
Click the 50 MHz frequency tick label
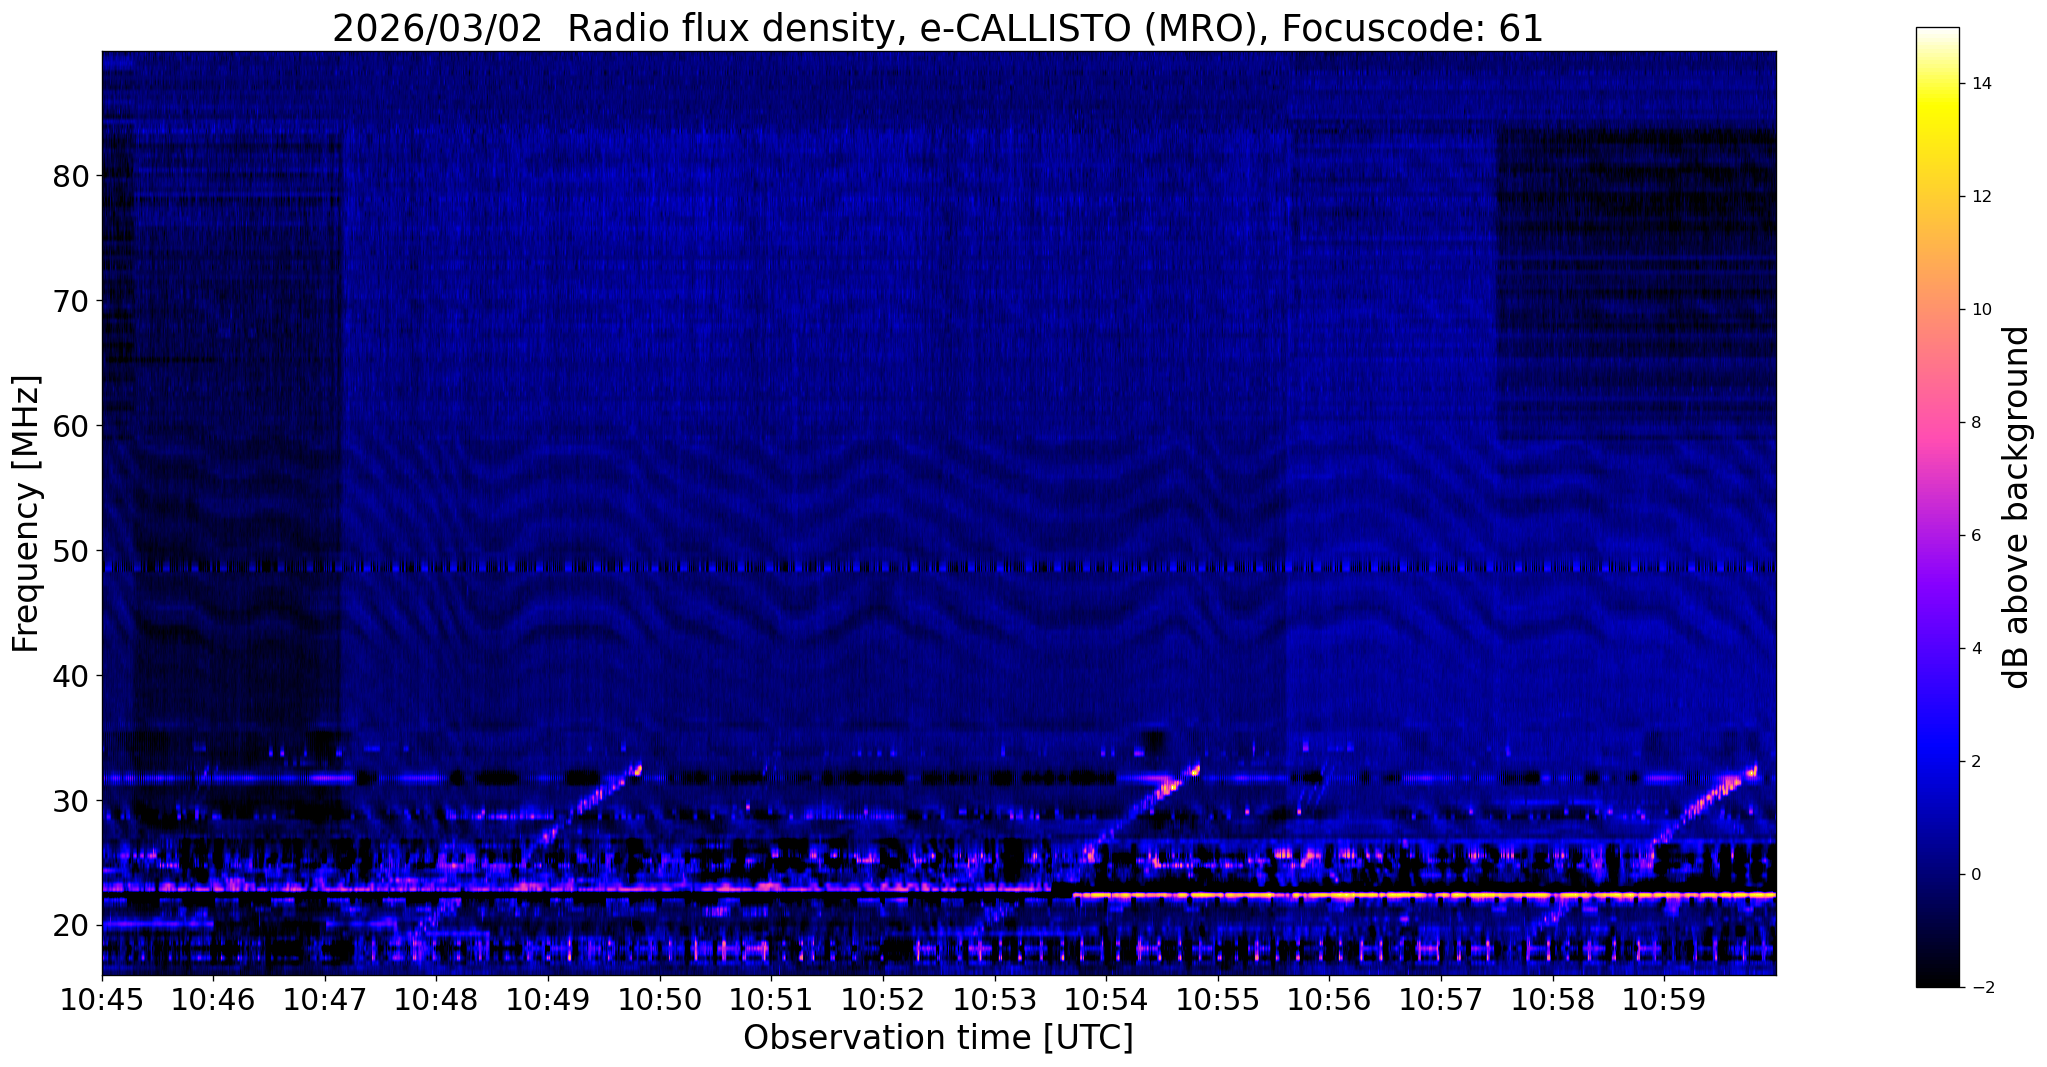coord(70,551)
